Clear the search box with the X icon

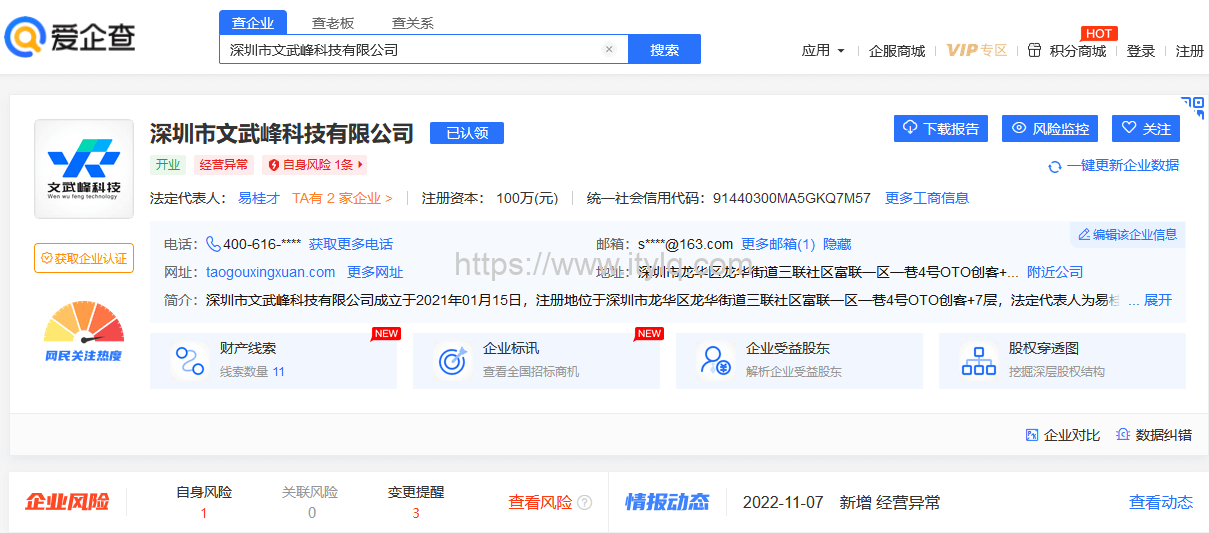[609, 49]
